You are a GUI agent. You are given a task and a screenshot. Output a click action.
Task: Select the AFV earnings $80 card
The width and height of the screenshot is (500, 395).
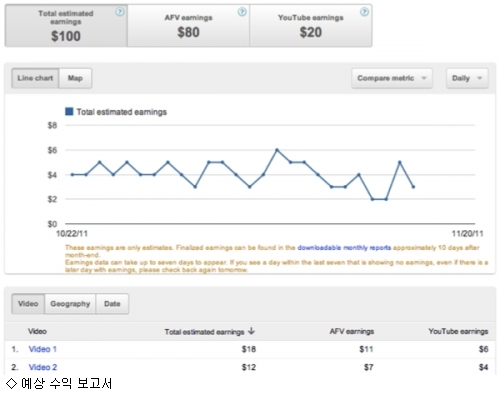[x=188, y=26]
